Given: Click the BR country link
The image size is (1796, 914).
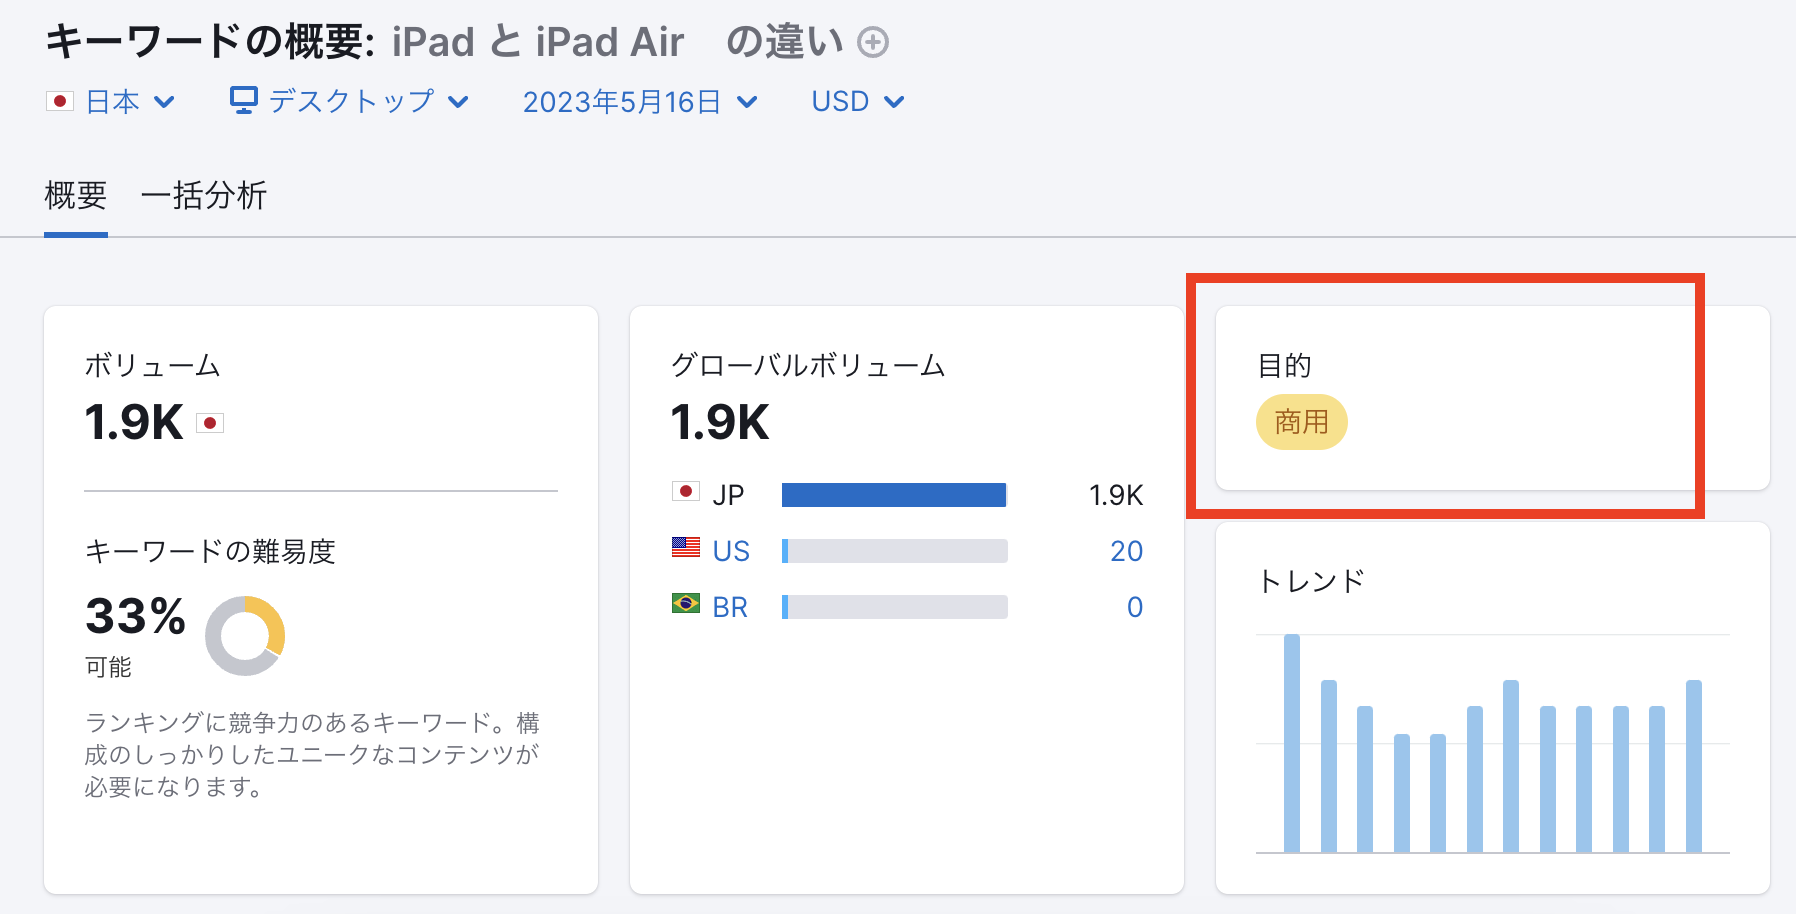Looking at the screenshot, I should 731,606.
